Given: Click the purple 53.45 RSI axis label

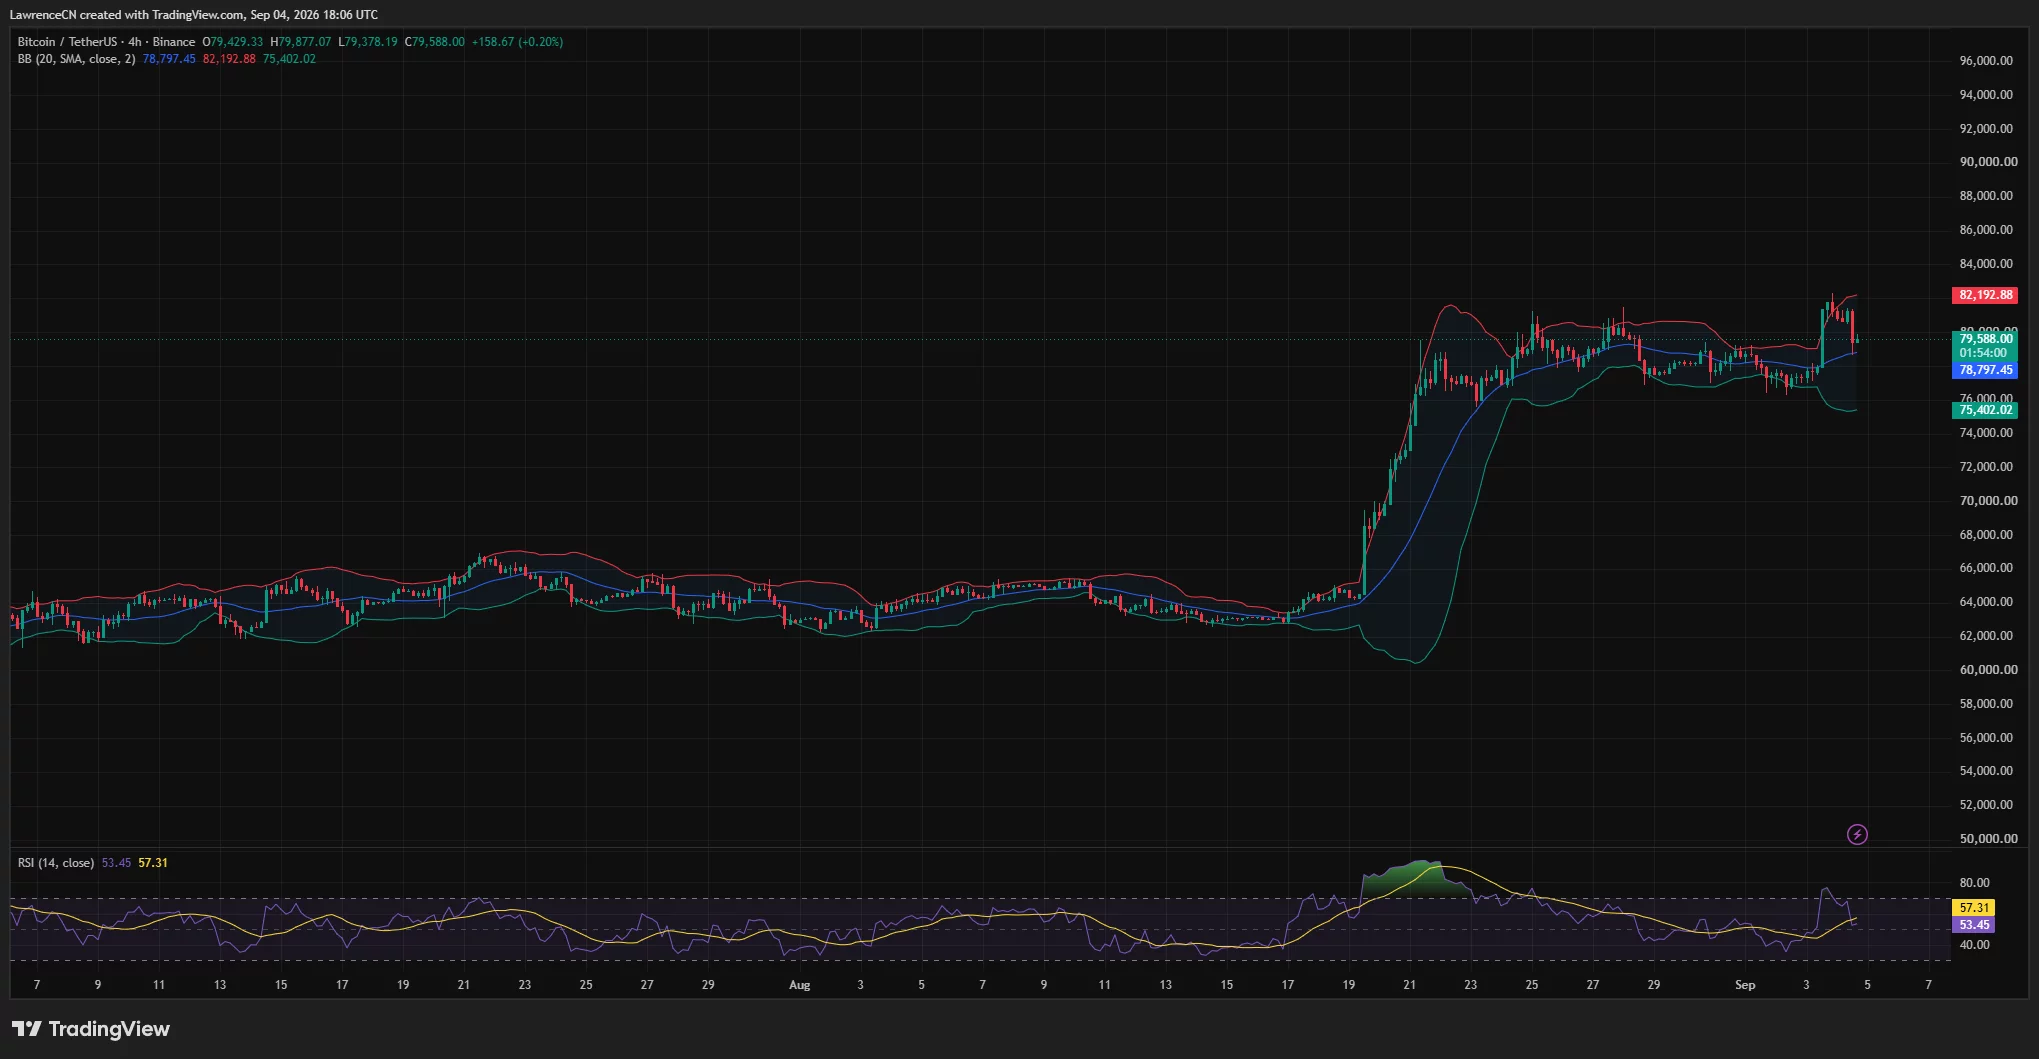Looking at the screenshot, I should point(1973,925).
